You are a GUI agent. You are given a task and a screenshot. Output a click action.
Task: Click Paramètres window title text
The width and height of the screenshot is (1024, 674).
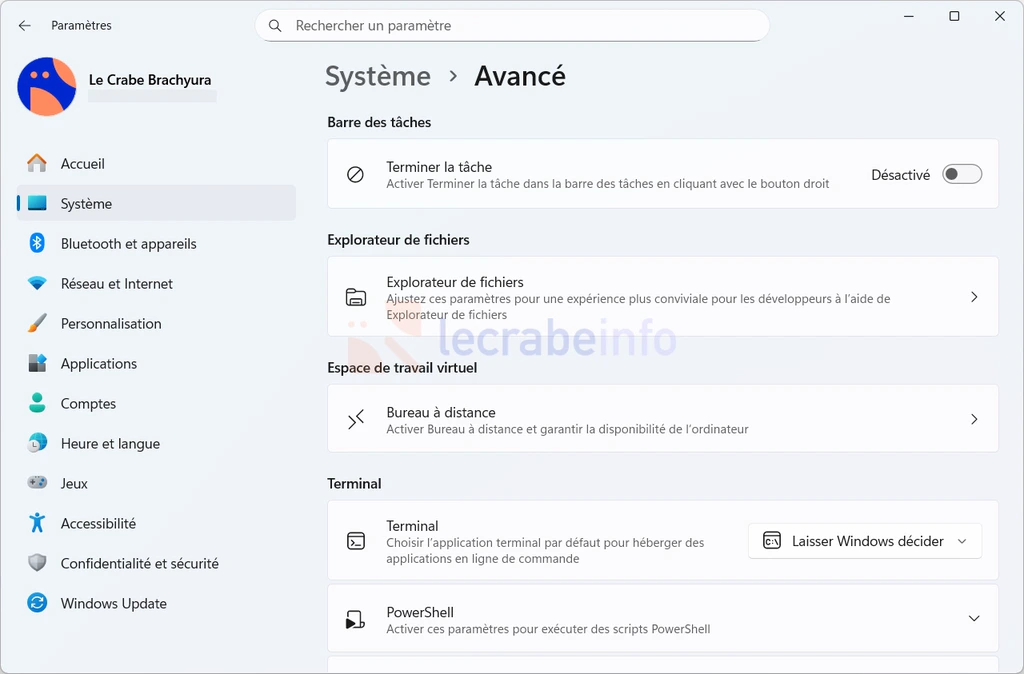click(82, 25)
